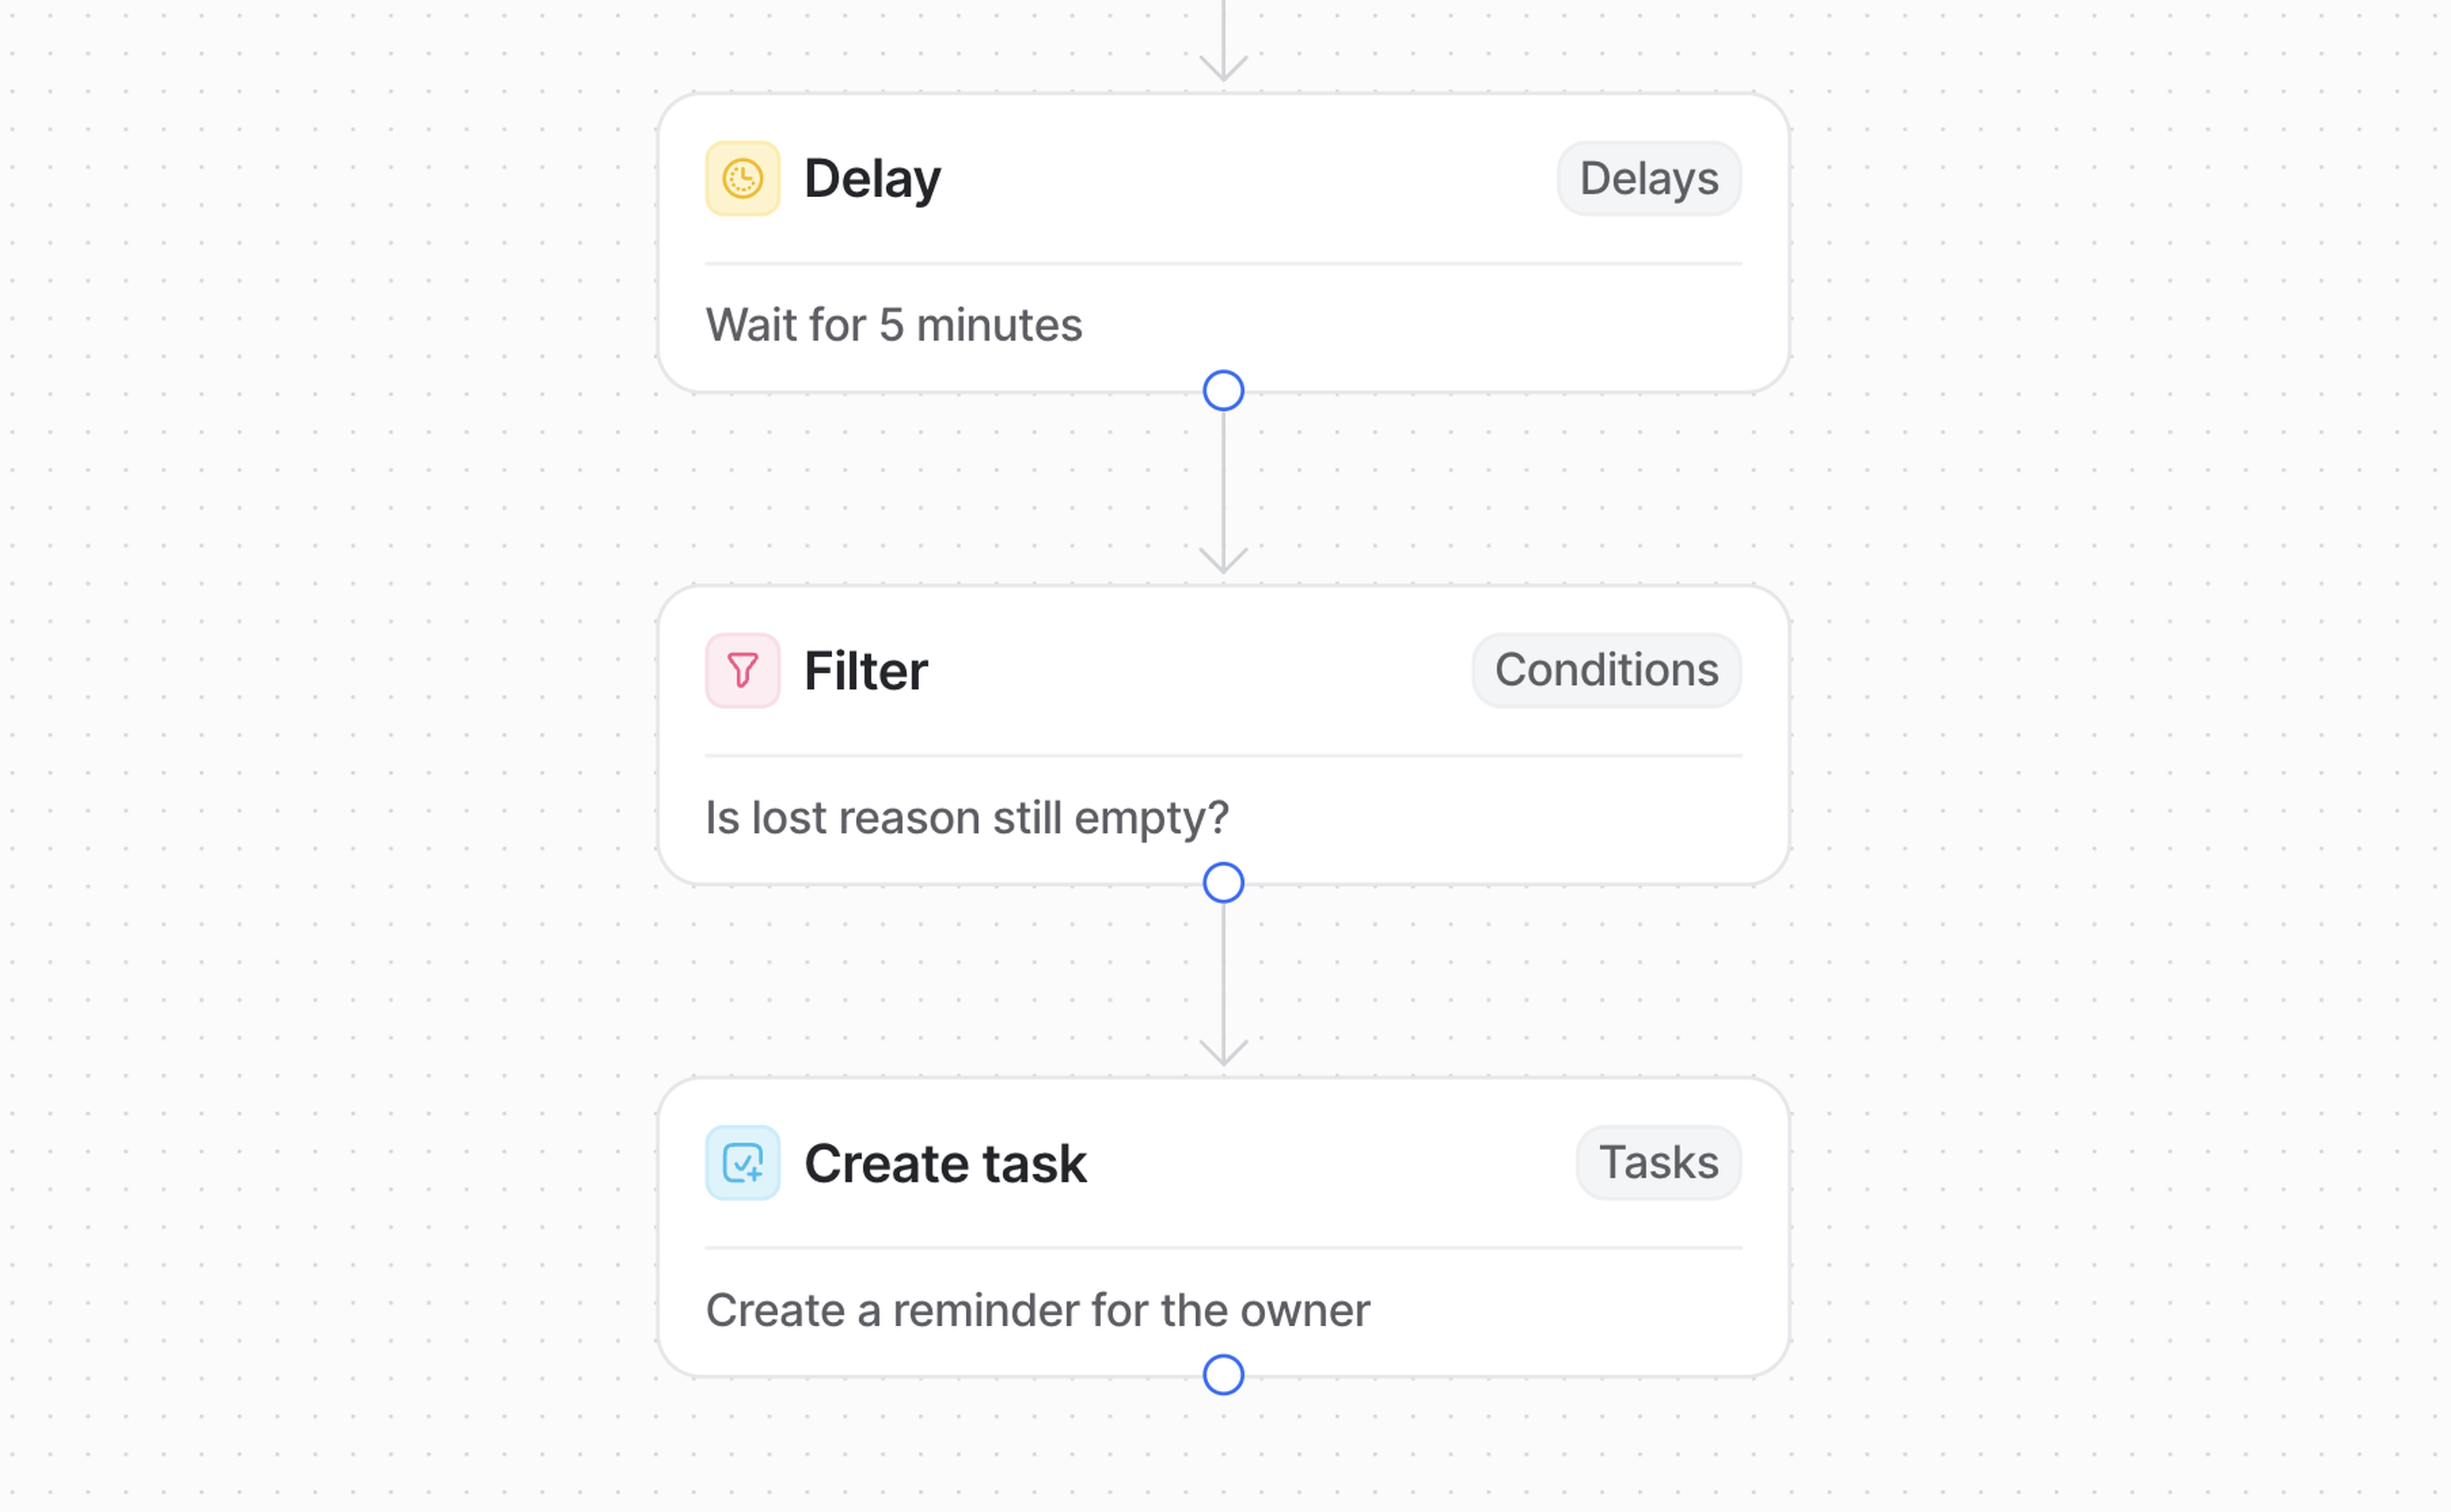Open the 'Create a reminder for the owner' description

[x=1037, y=1310]
